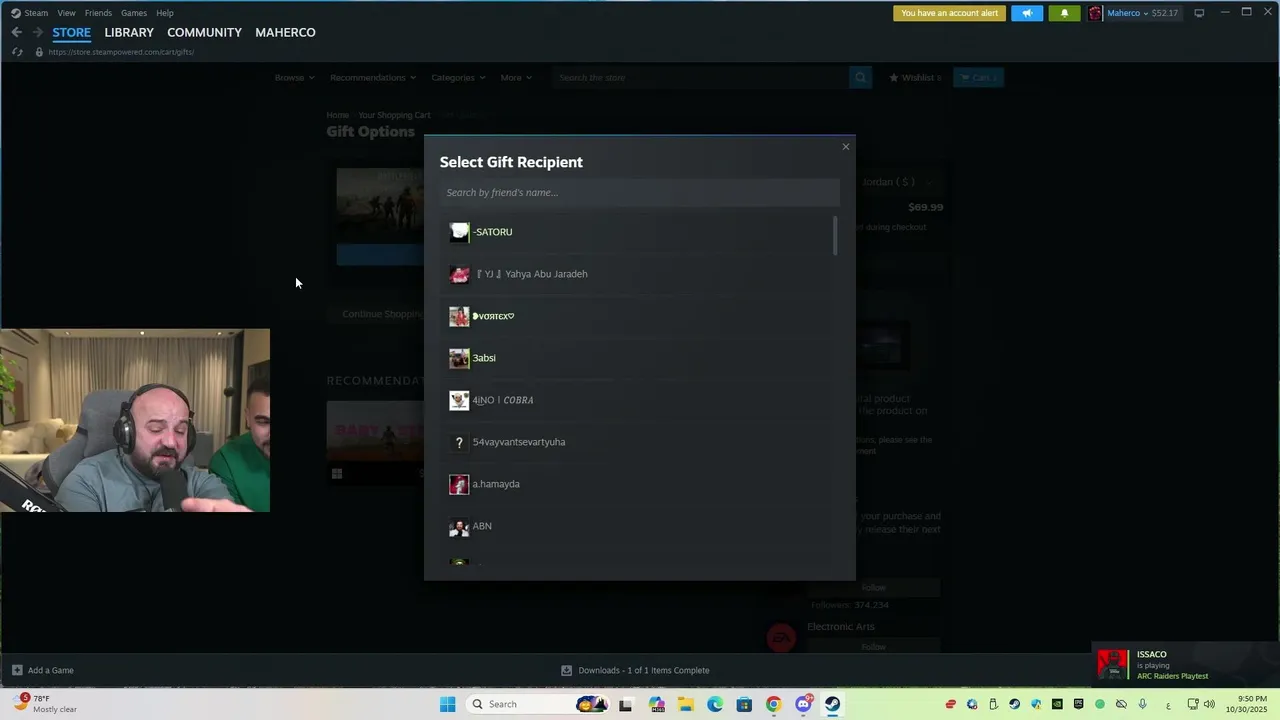
Task: Click the Maherco profile avatar at top
Action: pos(1095,13)
